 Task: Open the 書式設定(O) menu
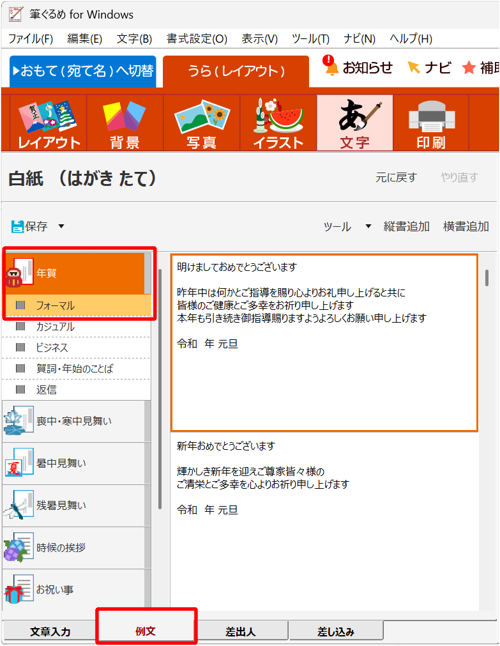[x=197, y=39]
